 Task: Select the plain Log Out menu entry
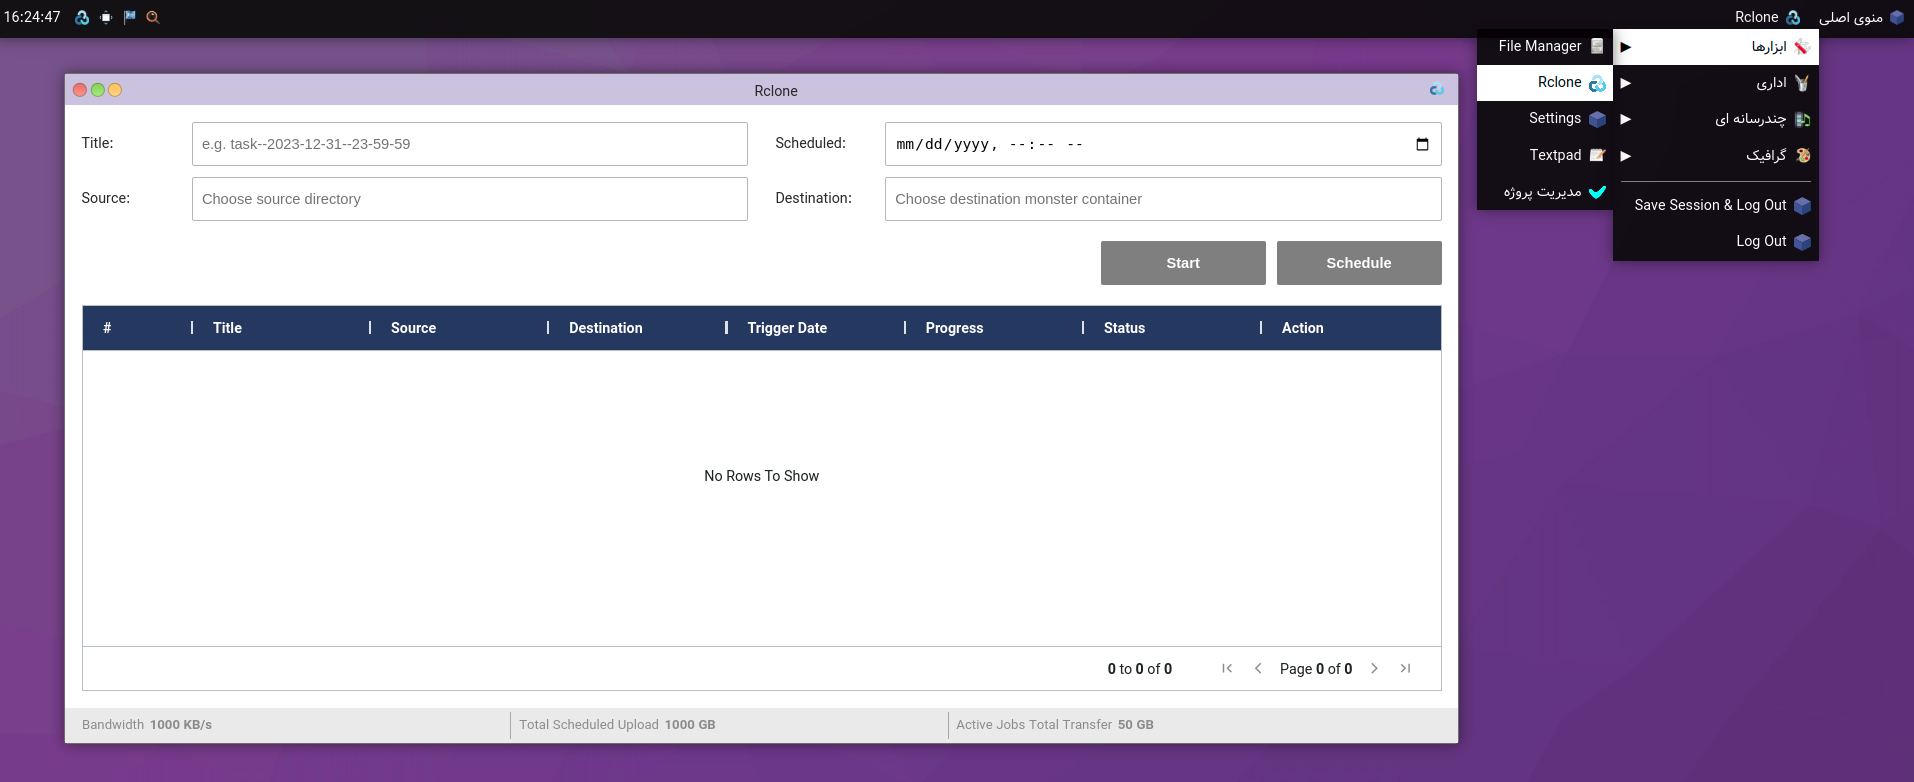(1716, 241)
